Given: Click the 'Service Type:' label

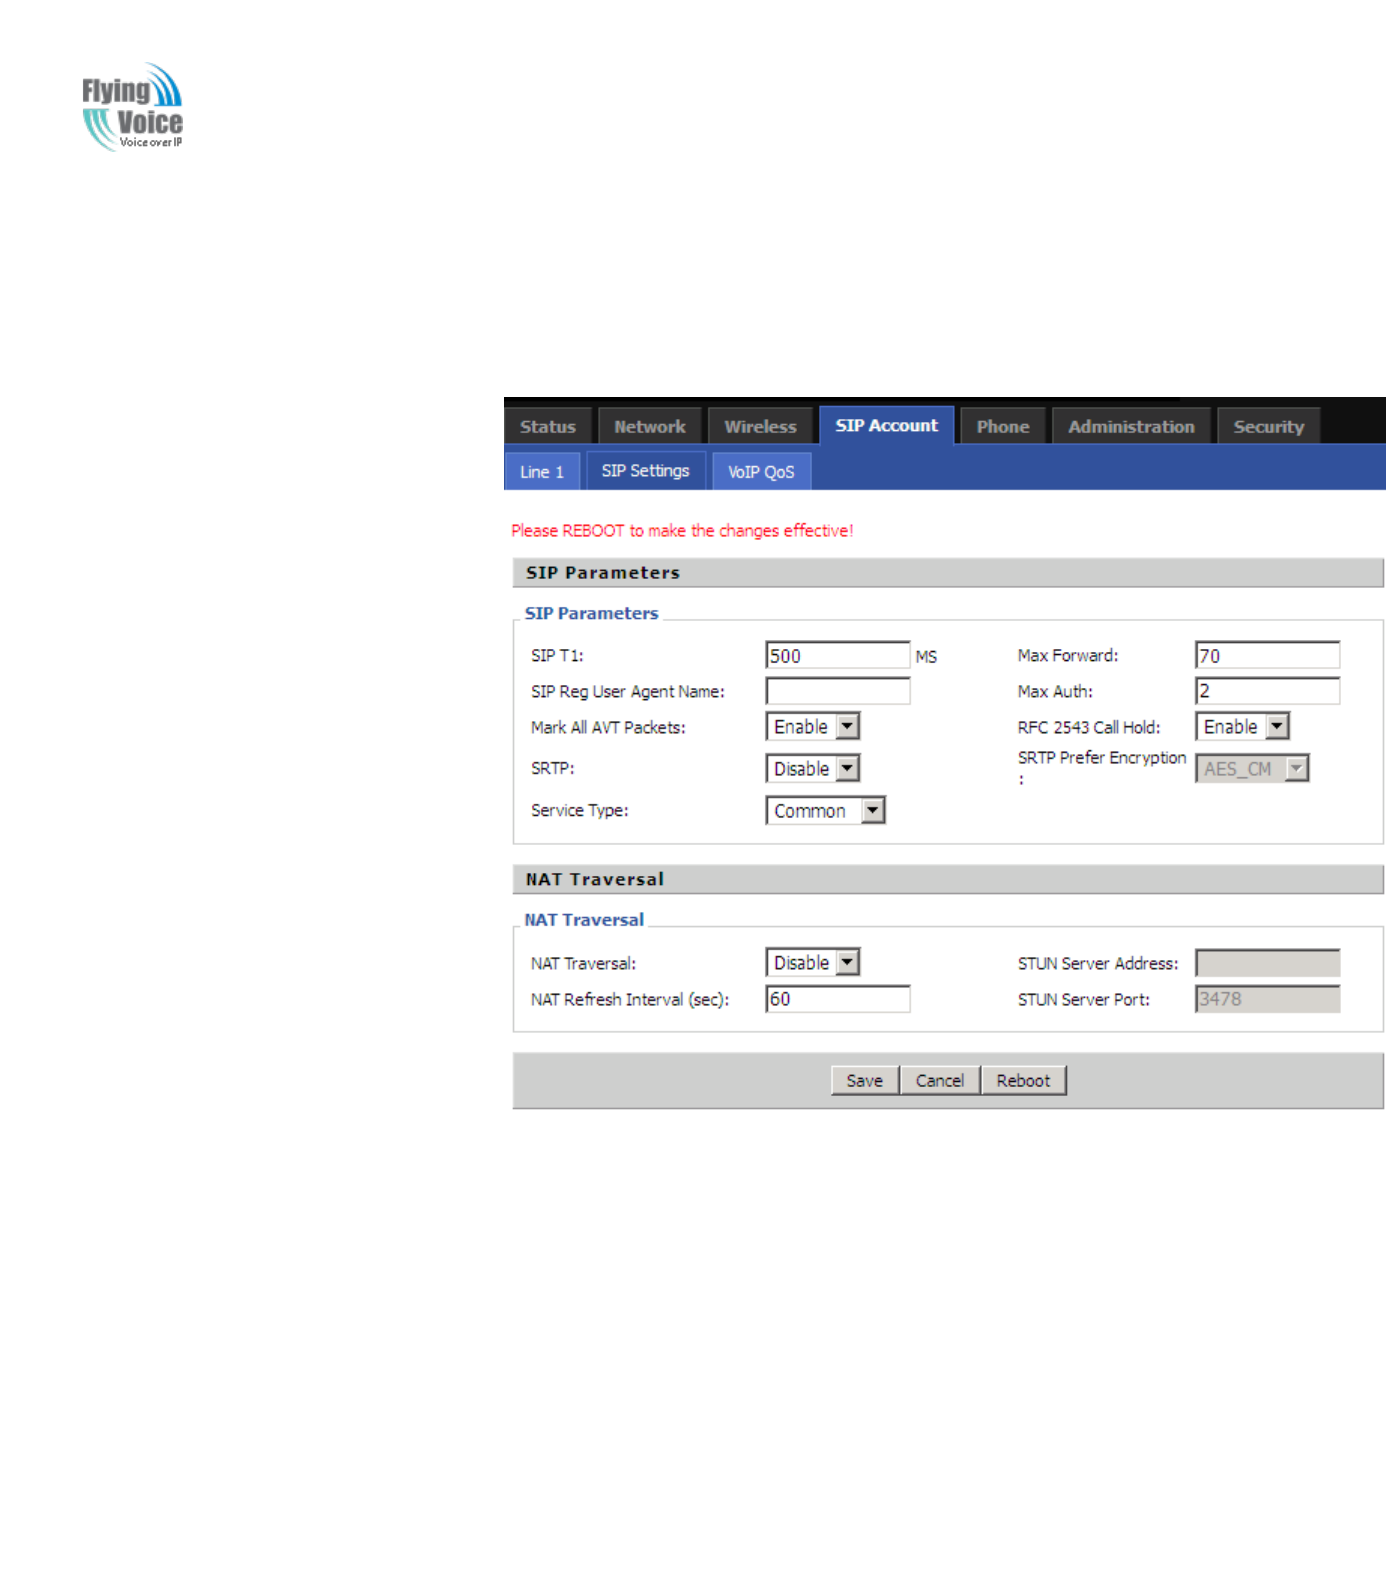Looking at the screenshot, I should (x=580, y=810).
